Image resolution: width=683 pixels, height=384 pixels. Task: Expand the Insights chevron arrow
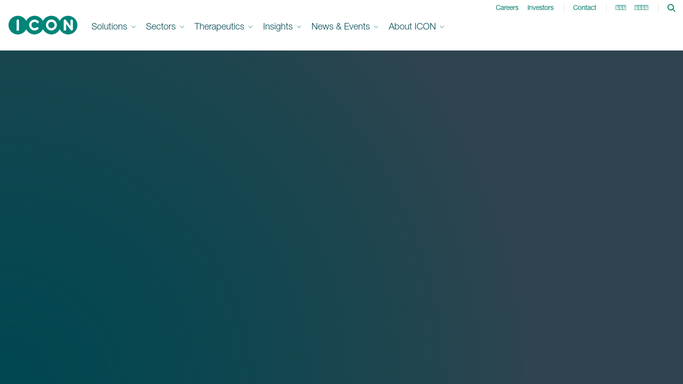point(299,27)
